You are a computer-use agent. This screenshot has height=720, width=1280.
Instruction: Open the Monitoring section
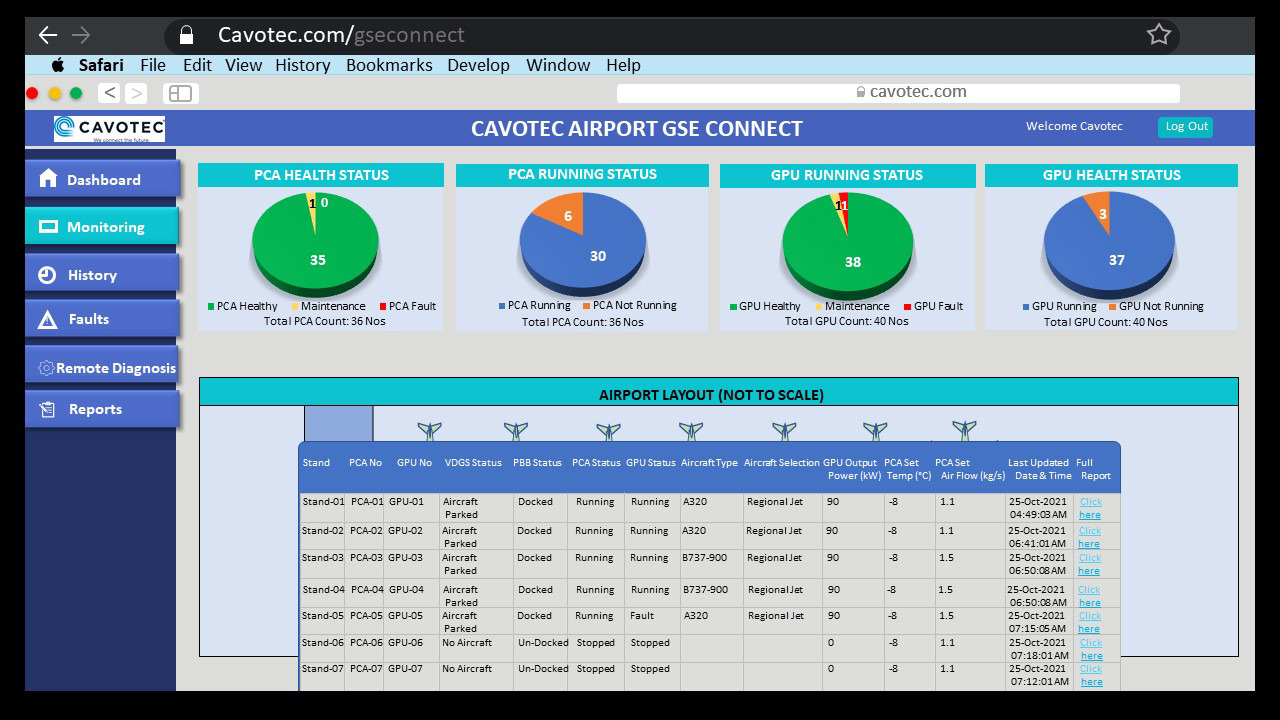tap(102, 227)
